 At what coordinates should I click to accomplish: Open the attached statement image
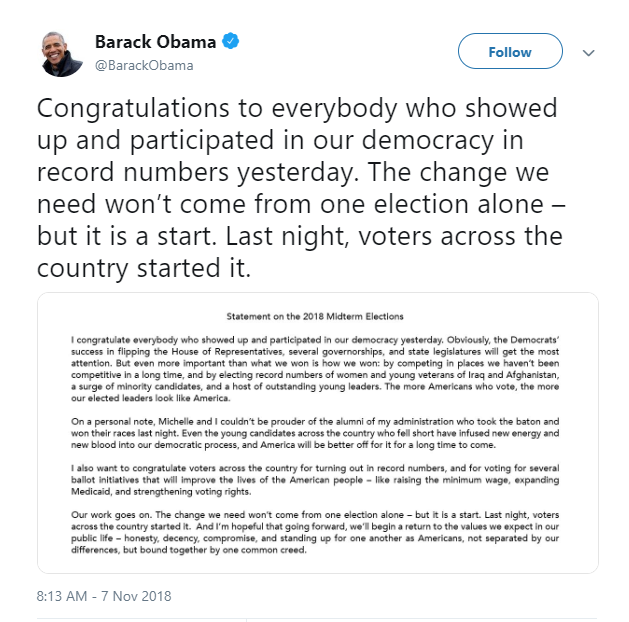(317, 432)
